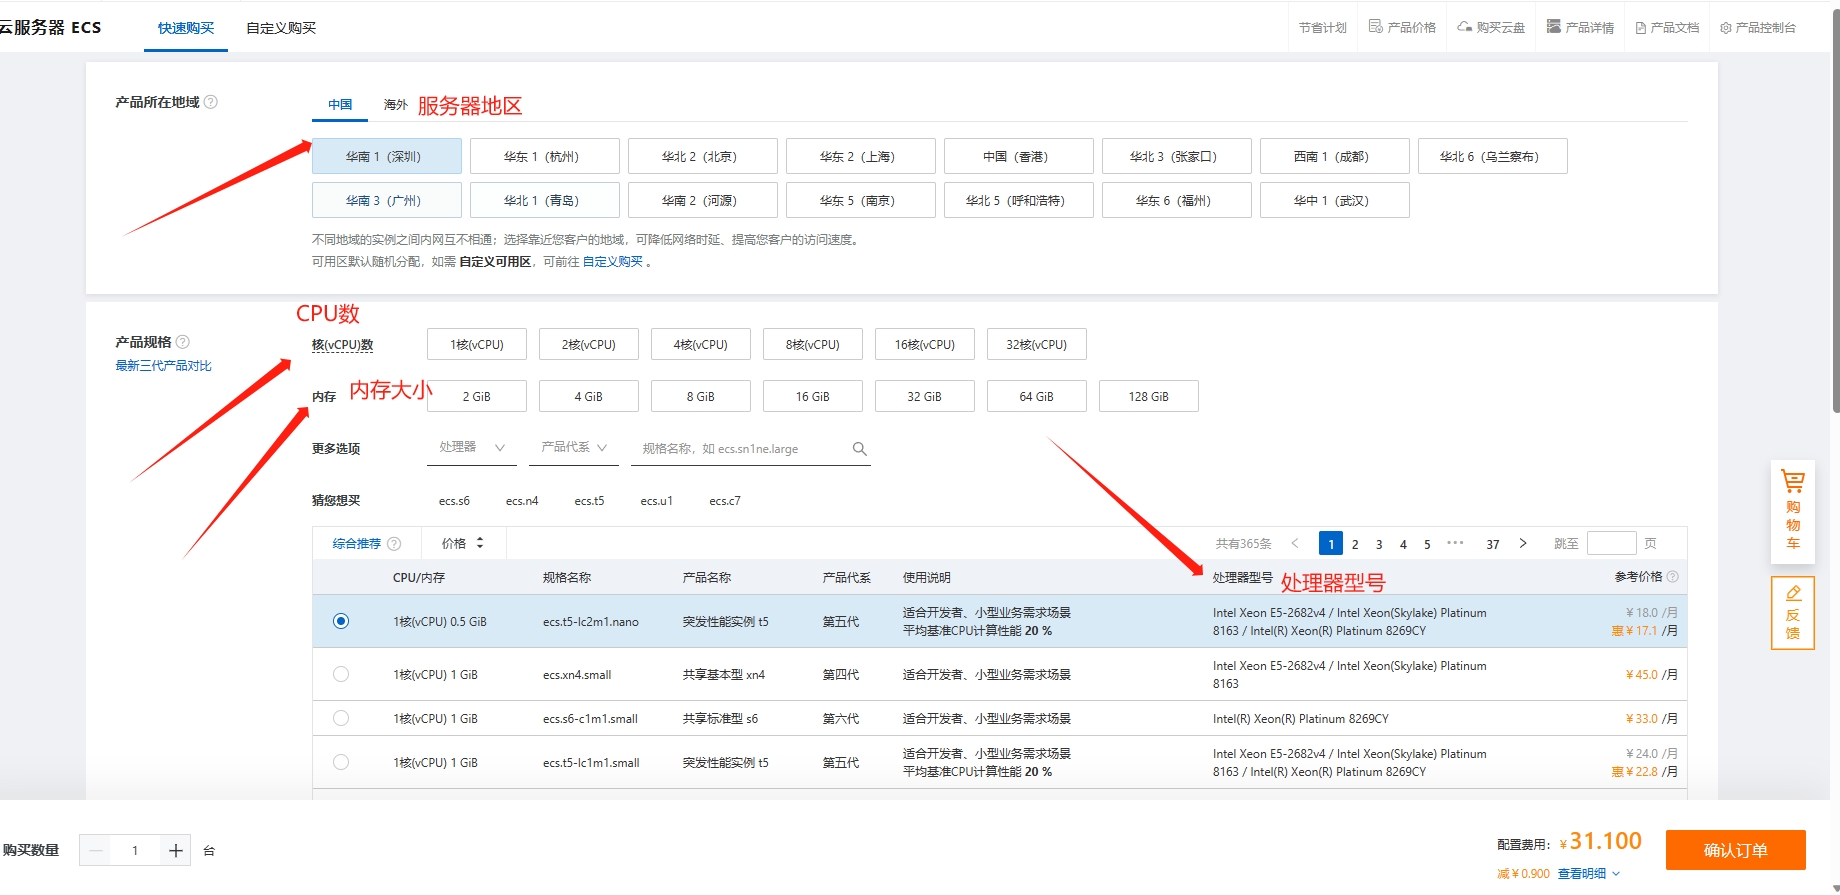The height and width of the screenshot is (895, 1840).
Task: Select the ecs.s6-c1m1.small radio button
Action: pyautogui.click(x=341, y=718)
